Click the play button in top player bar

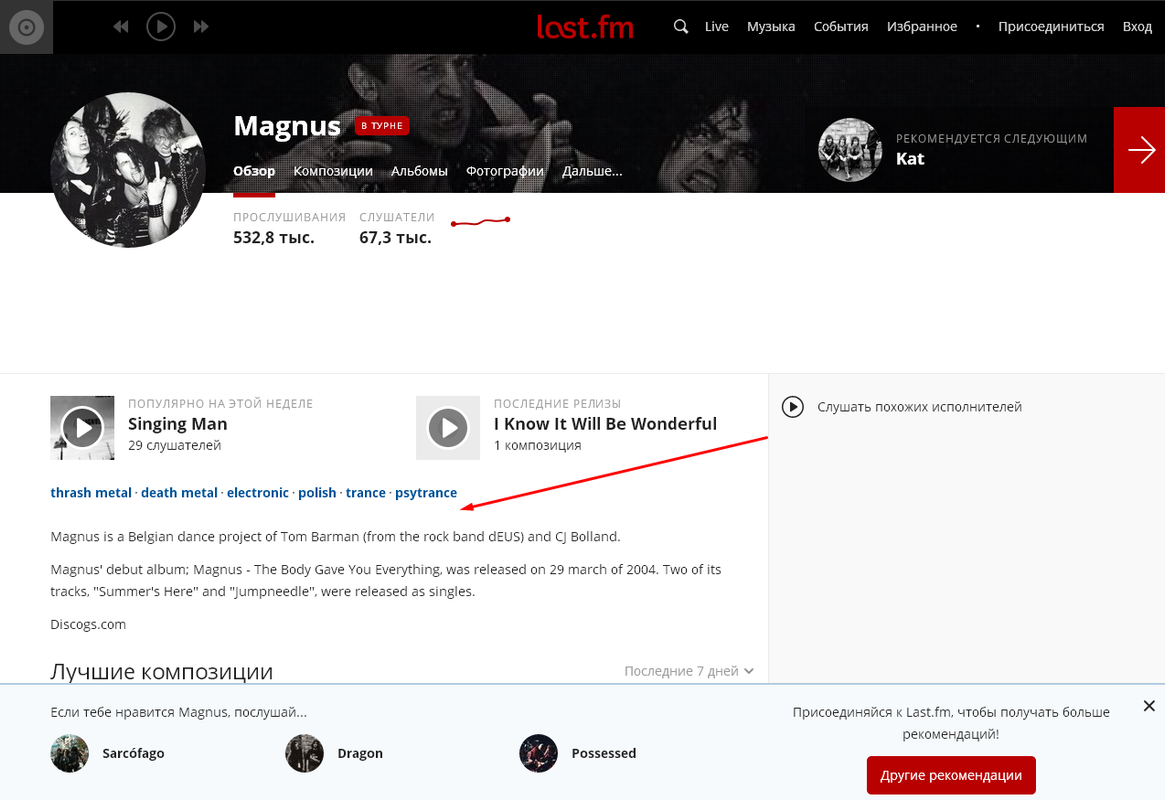click(x=160, y=27)
